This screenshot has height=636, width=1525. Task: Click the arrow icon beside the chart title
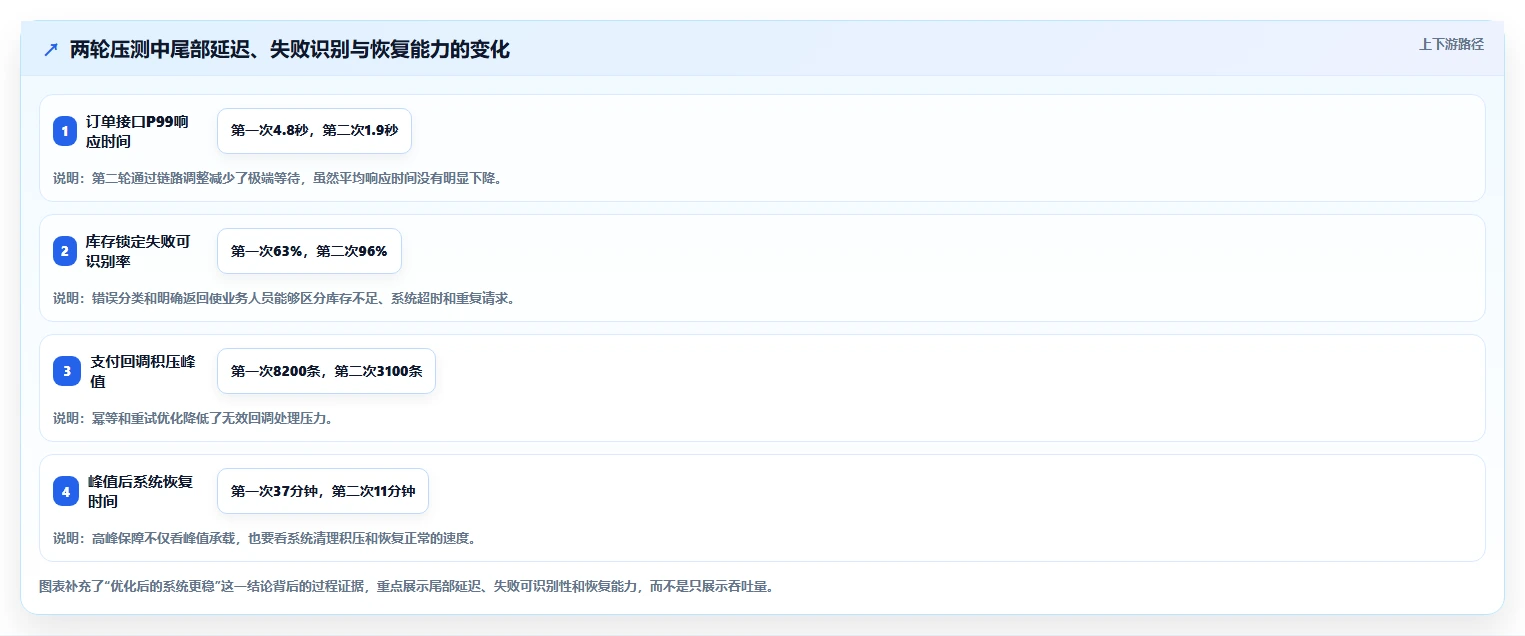pos(51,49)
